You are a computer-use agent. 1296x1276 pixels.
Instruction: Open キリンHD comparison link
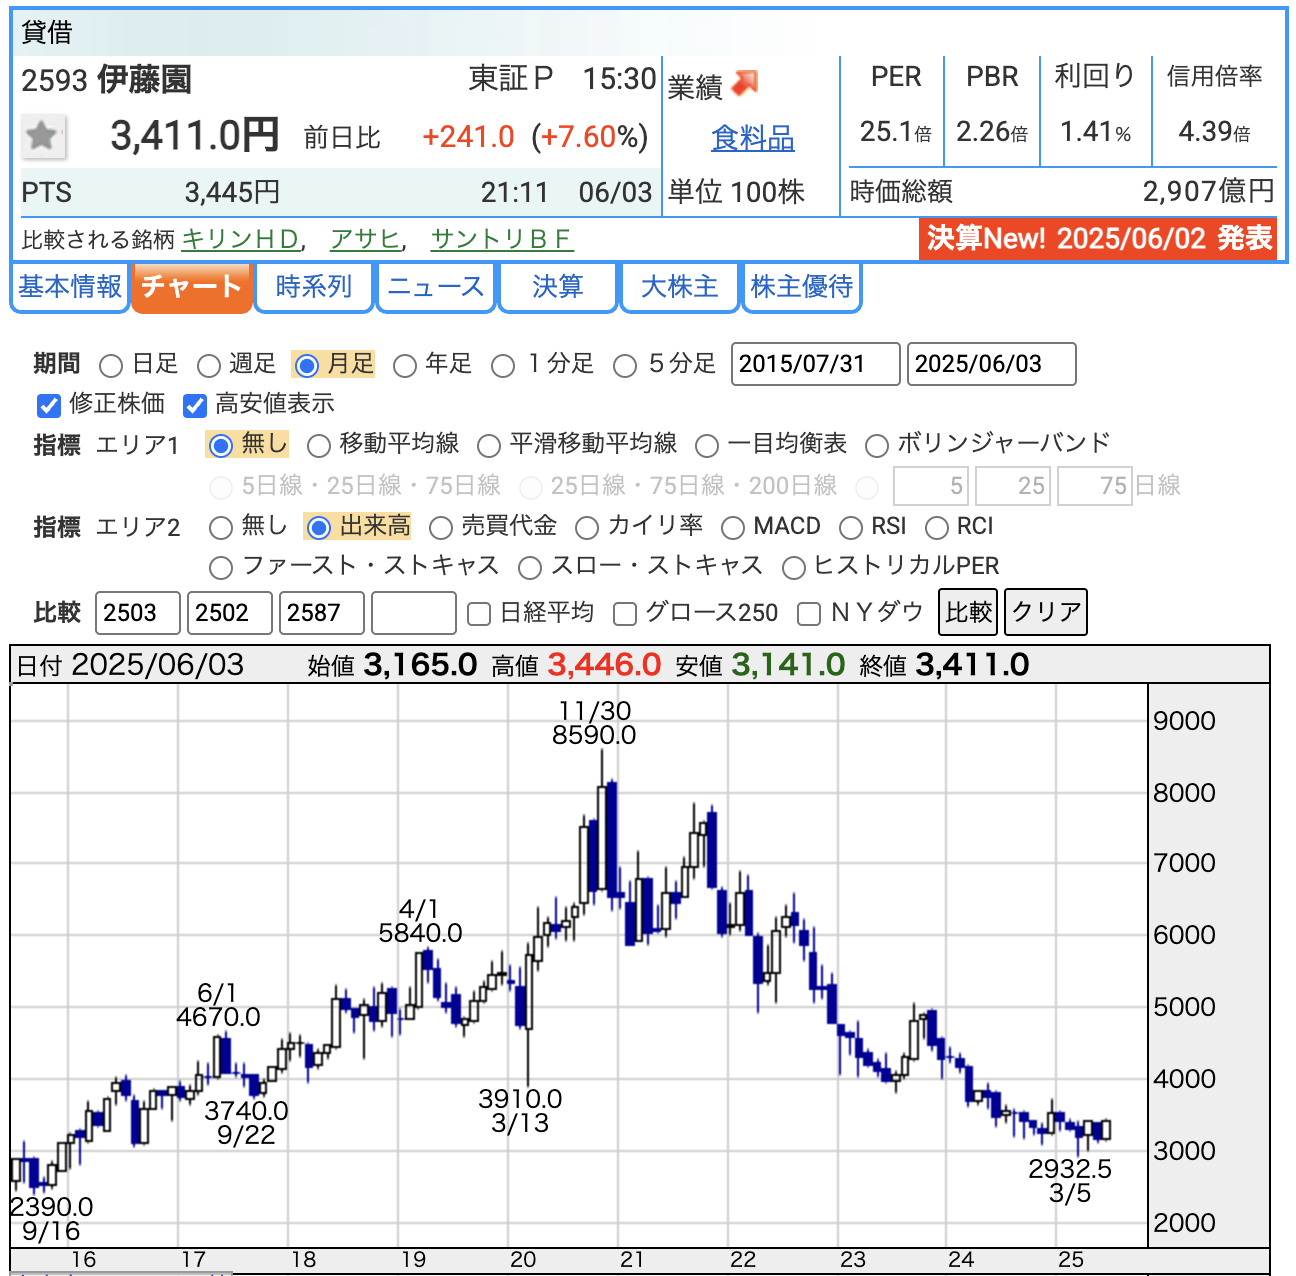(x=241, y=240)
